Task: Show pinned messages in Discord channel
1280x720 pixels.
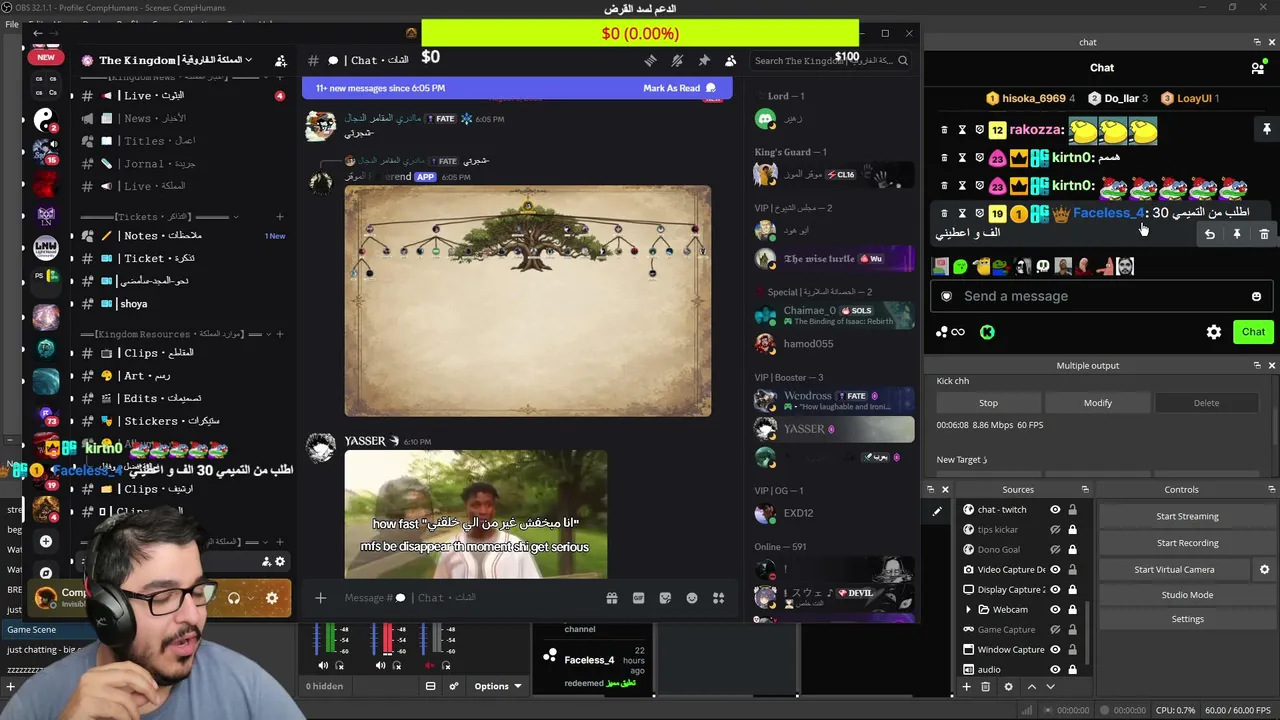Action: (x=704, y=61)
